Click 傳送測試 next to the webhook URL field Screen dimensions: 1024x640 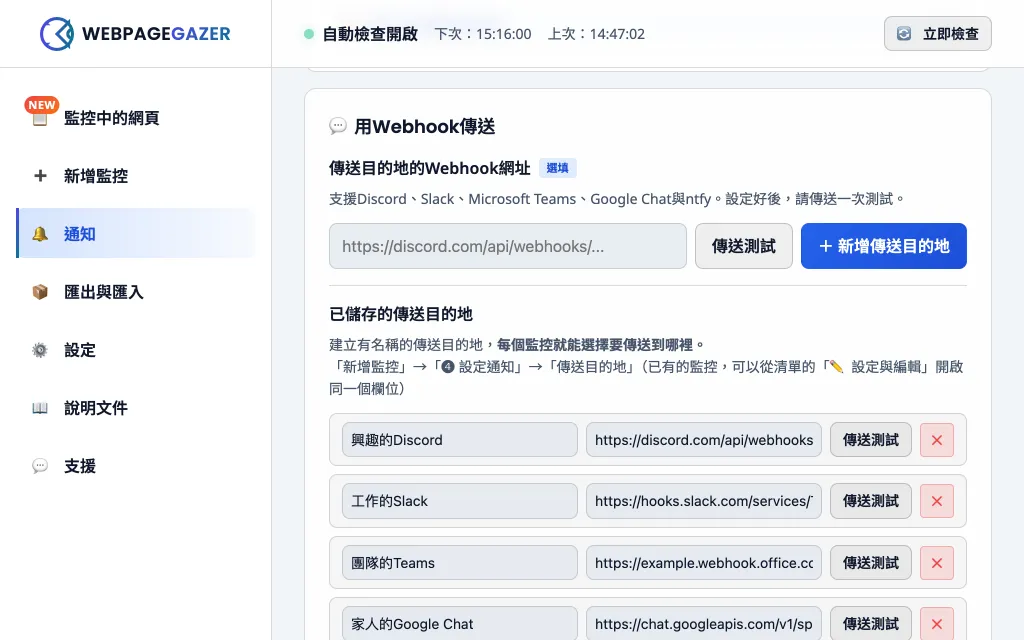[744, 246]
